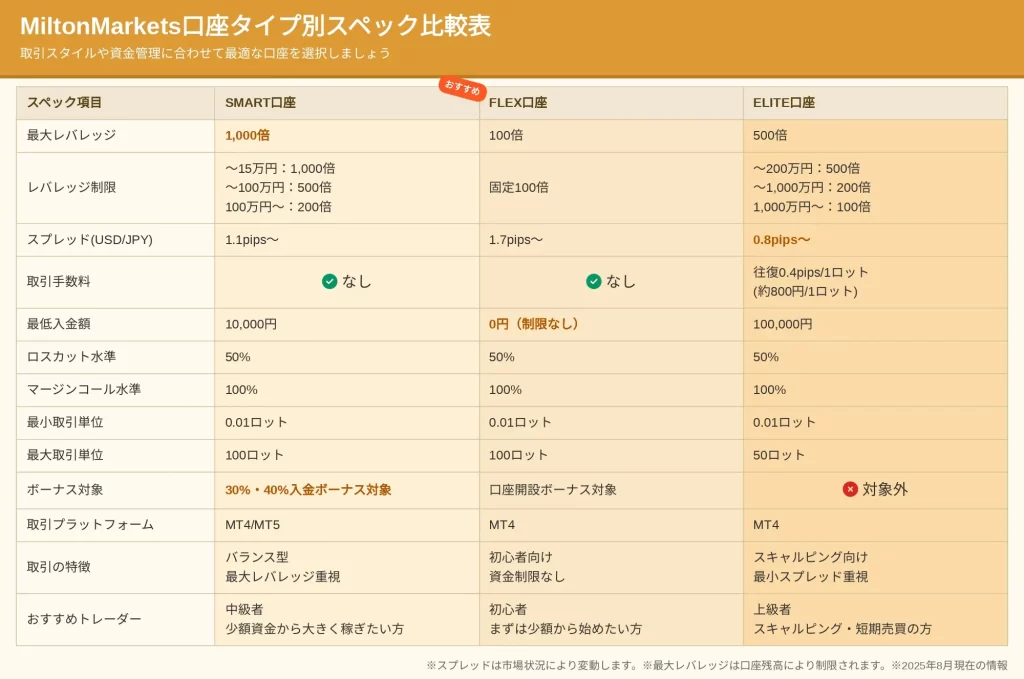Click the highlighted 1,000倍 leverage value
The width and height of the screenshot is (1024, 679).
(x=248, y=135)
